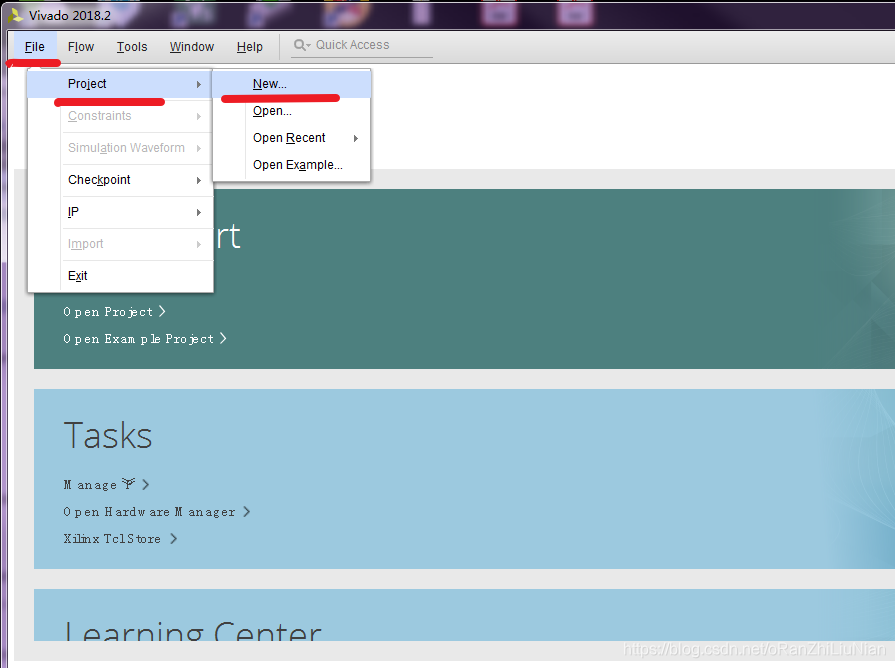Choose Open... in the Project submenu
895x668 pixels.
(292, 111)
